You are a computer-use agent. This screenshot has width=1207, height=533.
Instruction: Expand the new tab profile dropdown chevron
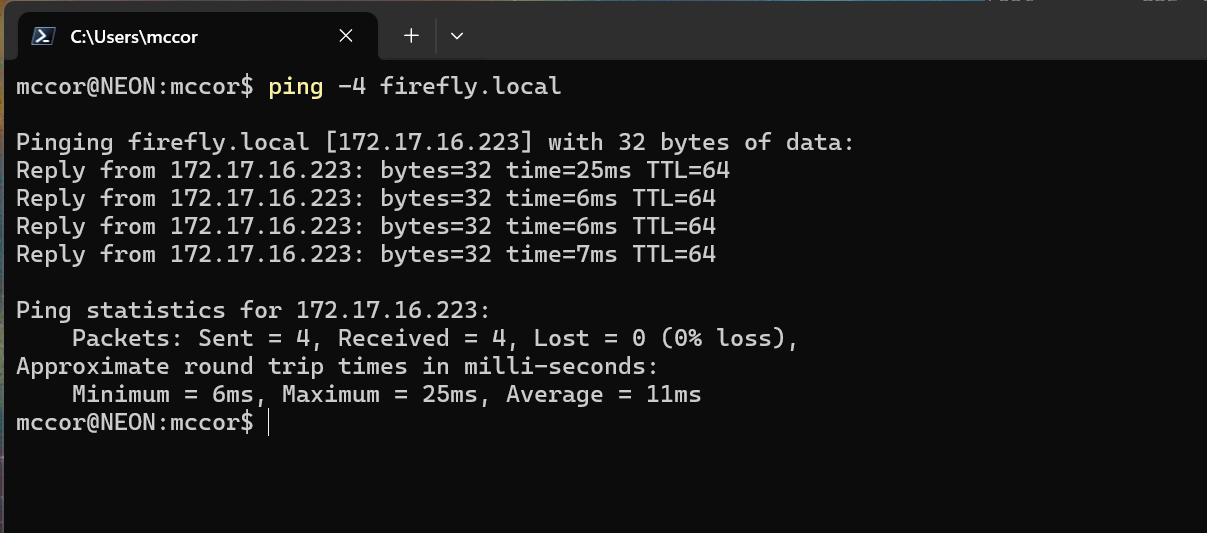(x=457, y=35)
